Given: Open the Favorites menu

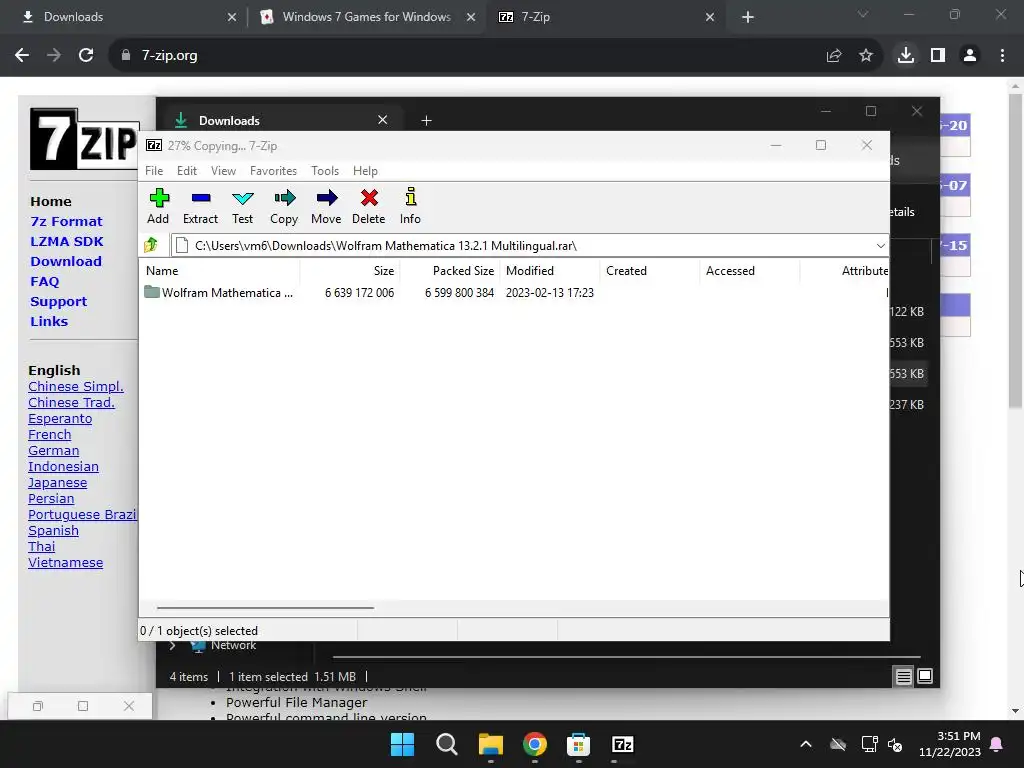Looking at the screenshot, I should click(x=273, y=170).
